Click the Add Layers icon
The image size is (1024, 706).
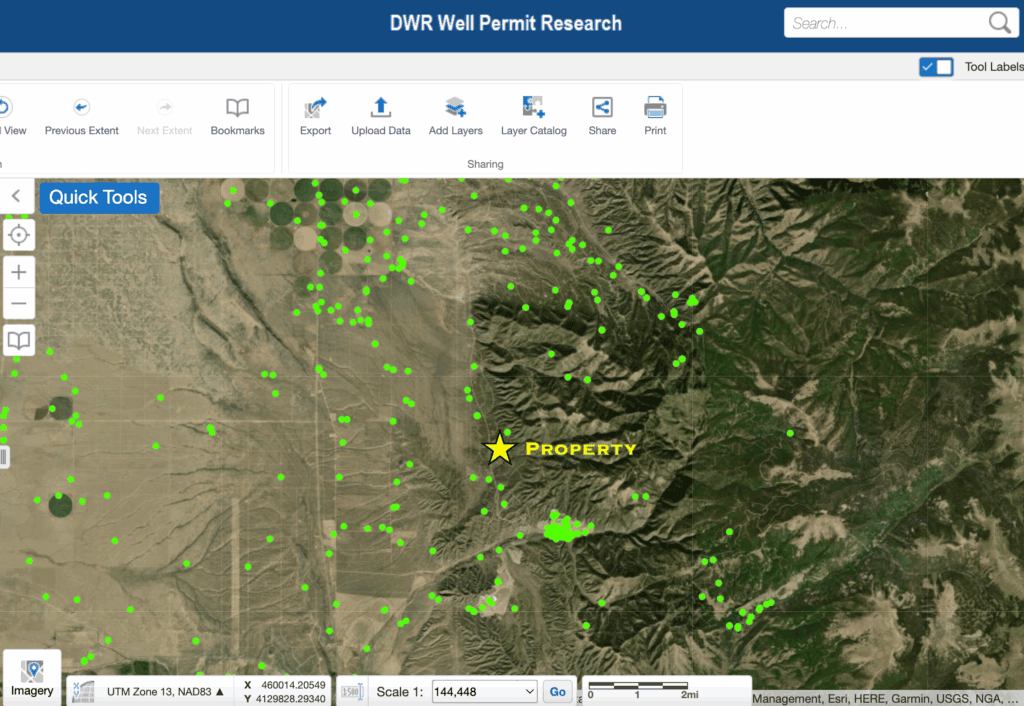[455, 108]
